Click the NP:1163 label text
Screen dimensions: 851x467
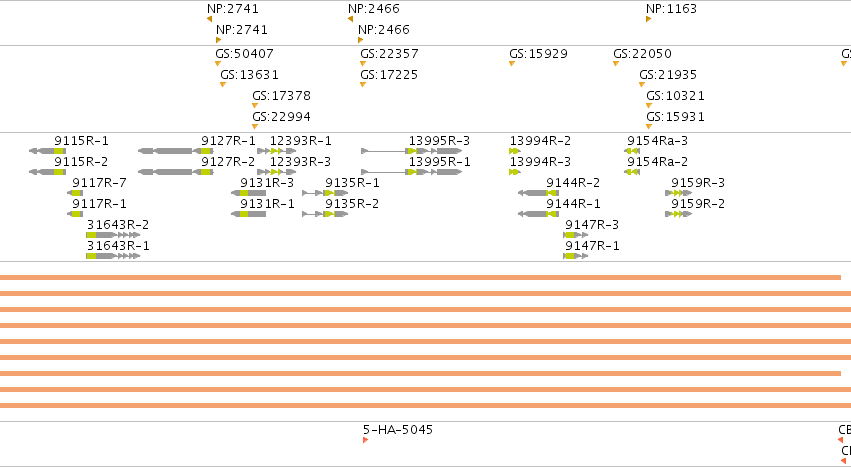click(x=671, y=9)
